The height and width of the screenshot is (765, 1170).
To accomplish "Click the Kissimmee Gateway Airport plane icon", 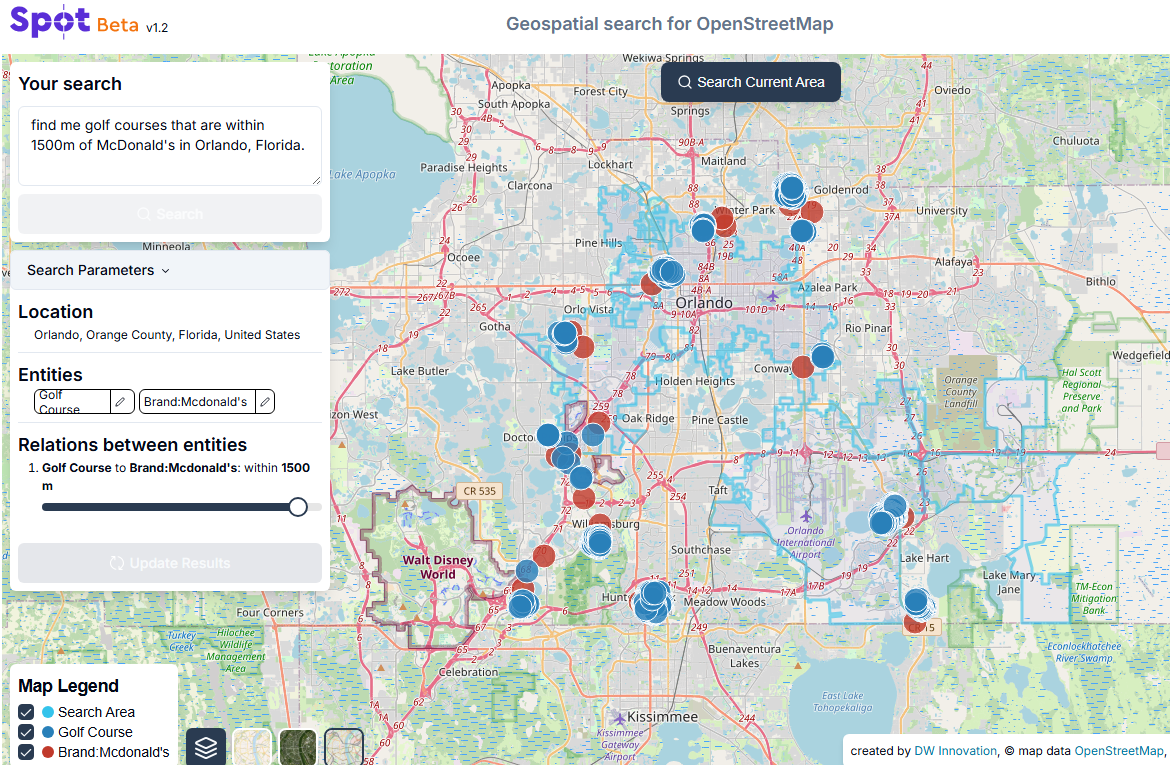I will point(620,718).
